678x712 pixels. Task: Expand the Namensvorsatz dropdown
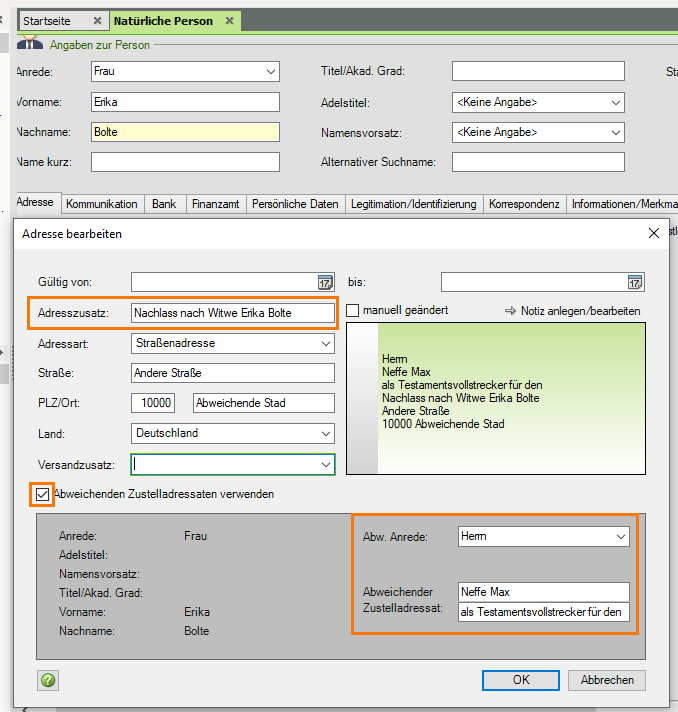click(x=615, y=133)
